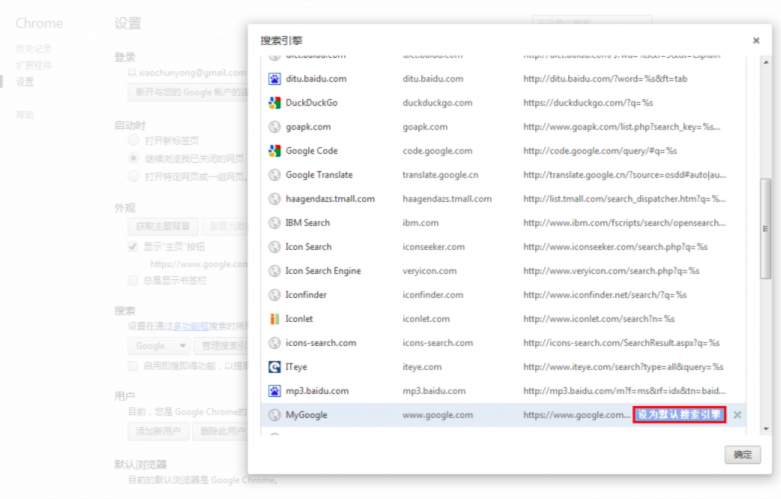
Task: Click the Icon Search Engine globe icon
Action: 274,270
